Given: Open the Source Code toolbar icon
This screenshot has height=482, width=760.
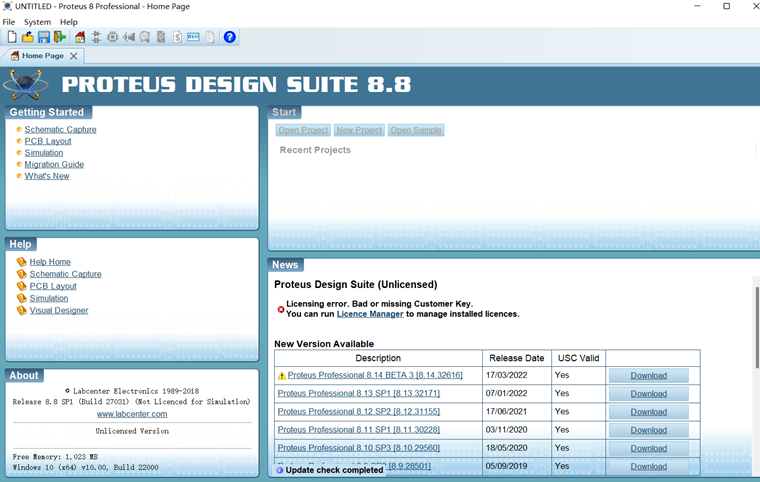Looking at the screenshot, I should 193,37.
